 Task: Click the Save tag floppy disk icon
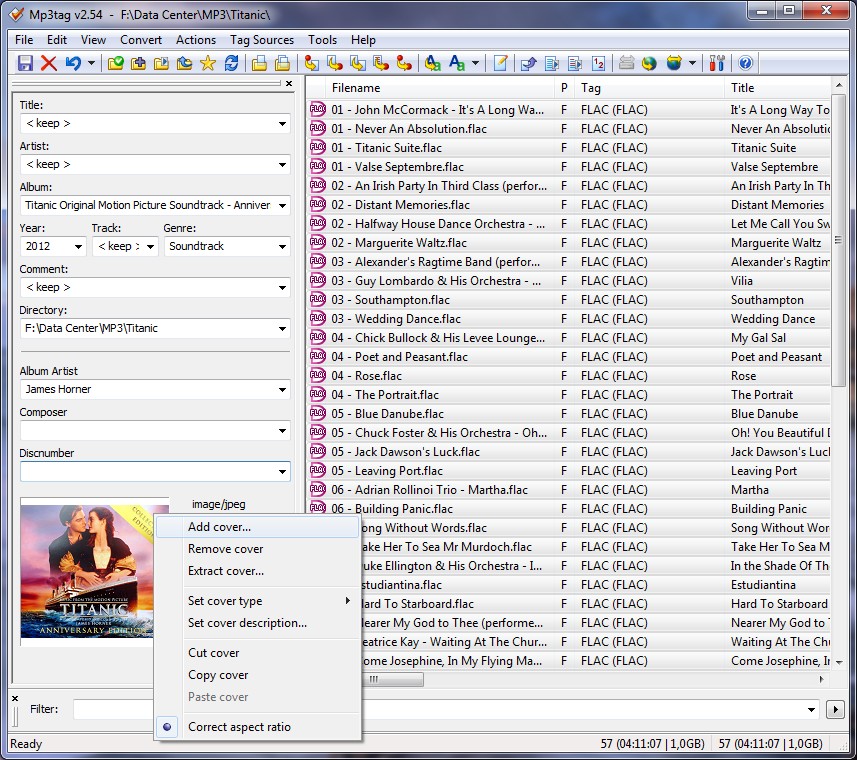[25, 63]
